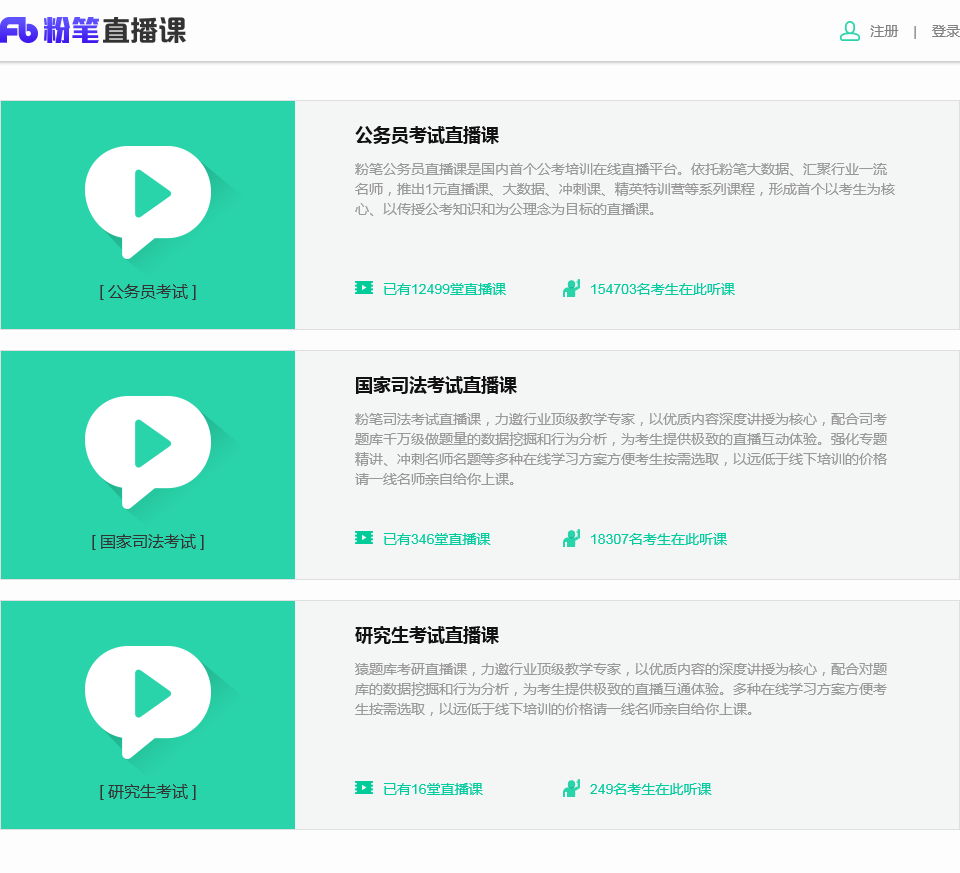Open the 注册 registration link
This screenshot has height=873, width=960.
pos(883,31)
